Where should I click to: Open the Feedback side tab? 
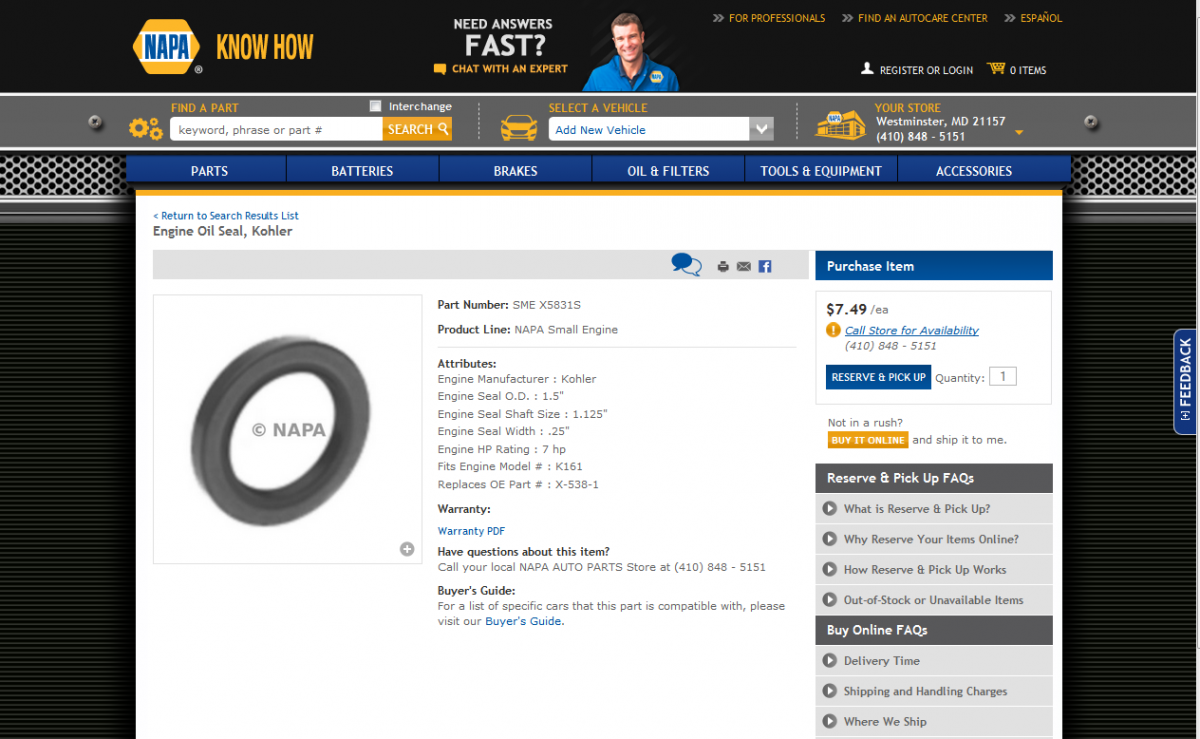point(1185,381)
